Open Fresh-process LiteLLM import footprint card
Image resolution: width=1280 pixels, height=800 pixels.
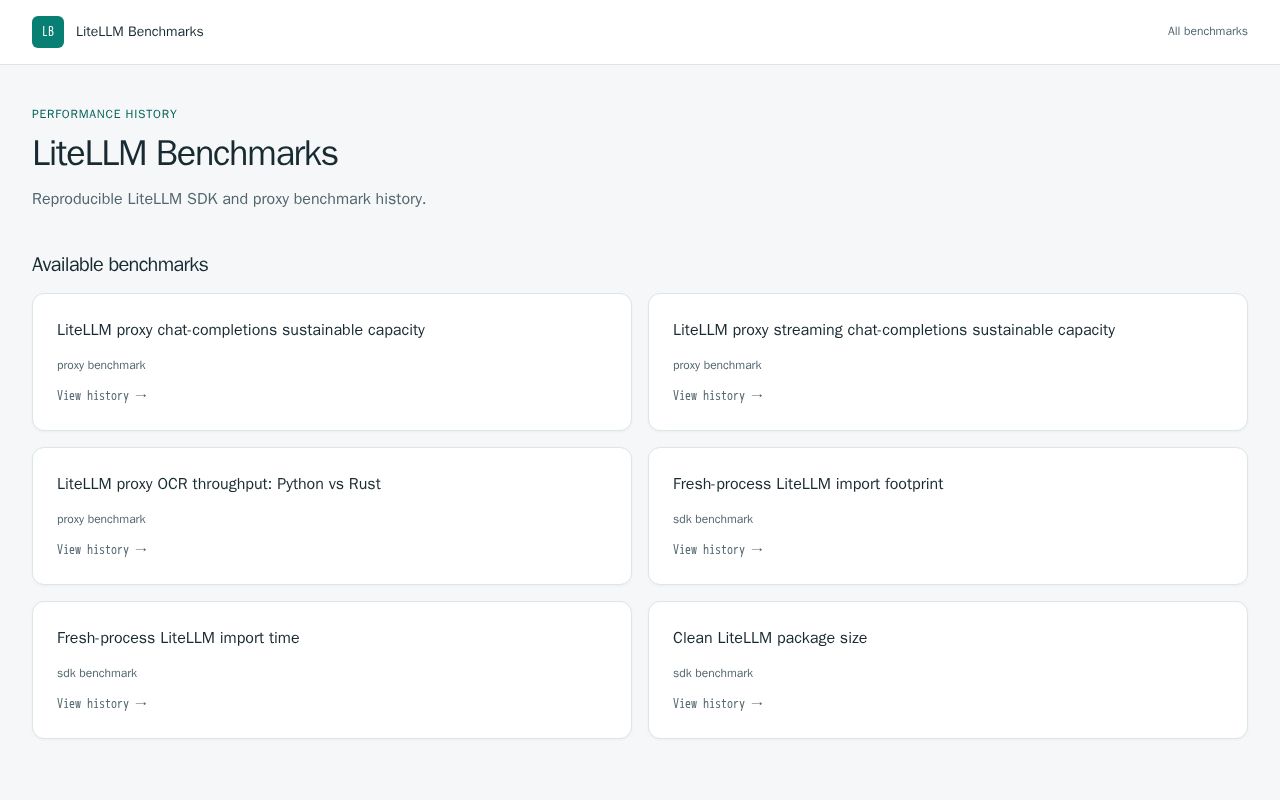tap(948, 516)
